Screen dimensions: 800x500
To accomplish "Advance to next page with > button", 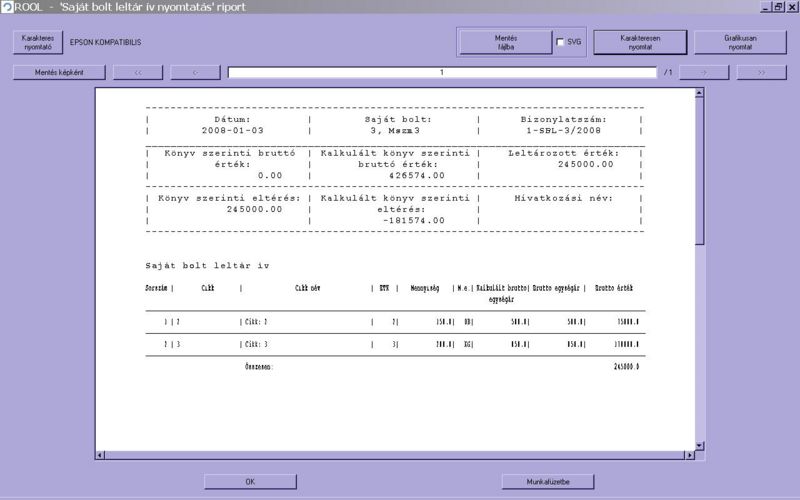I will (x=704, y=72).
